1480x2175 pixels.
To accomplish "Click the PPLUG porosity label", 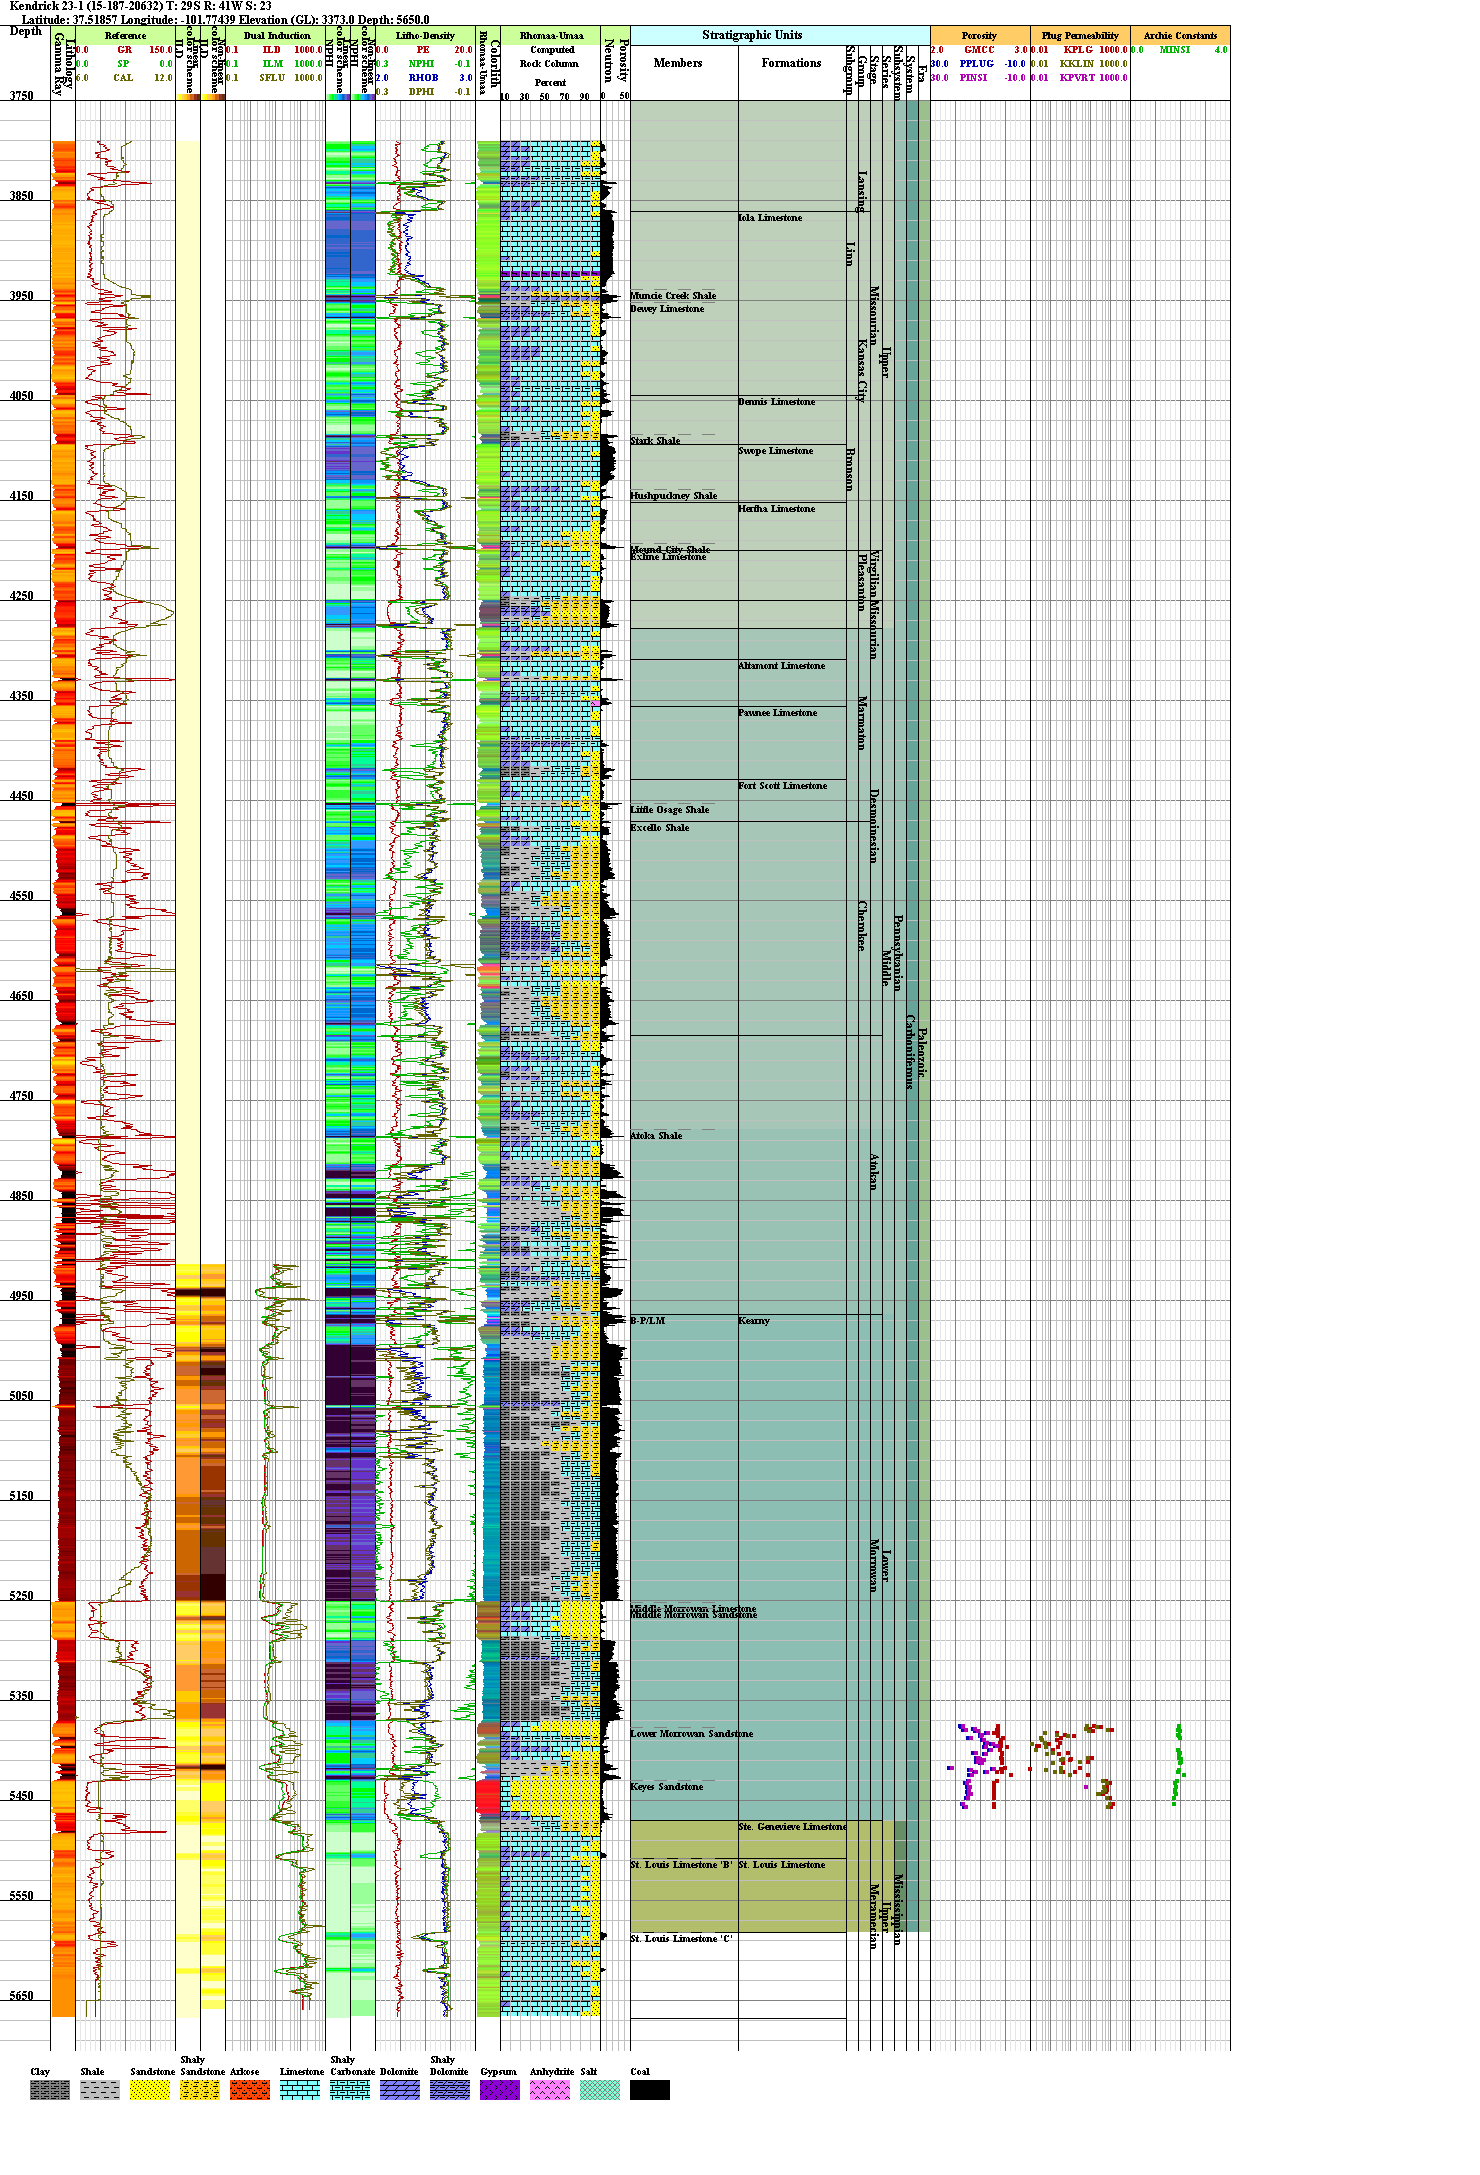I will click(977, 64).
